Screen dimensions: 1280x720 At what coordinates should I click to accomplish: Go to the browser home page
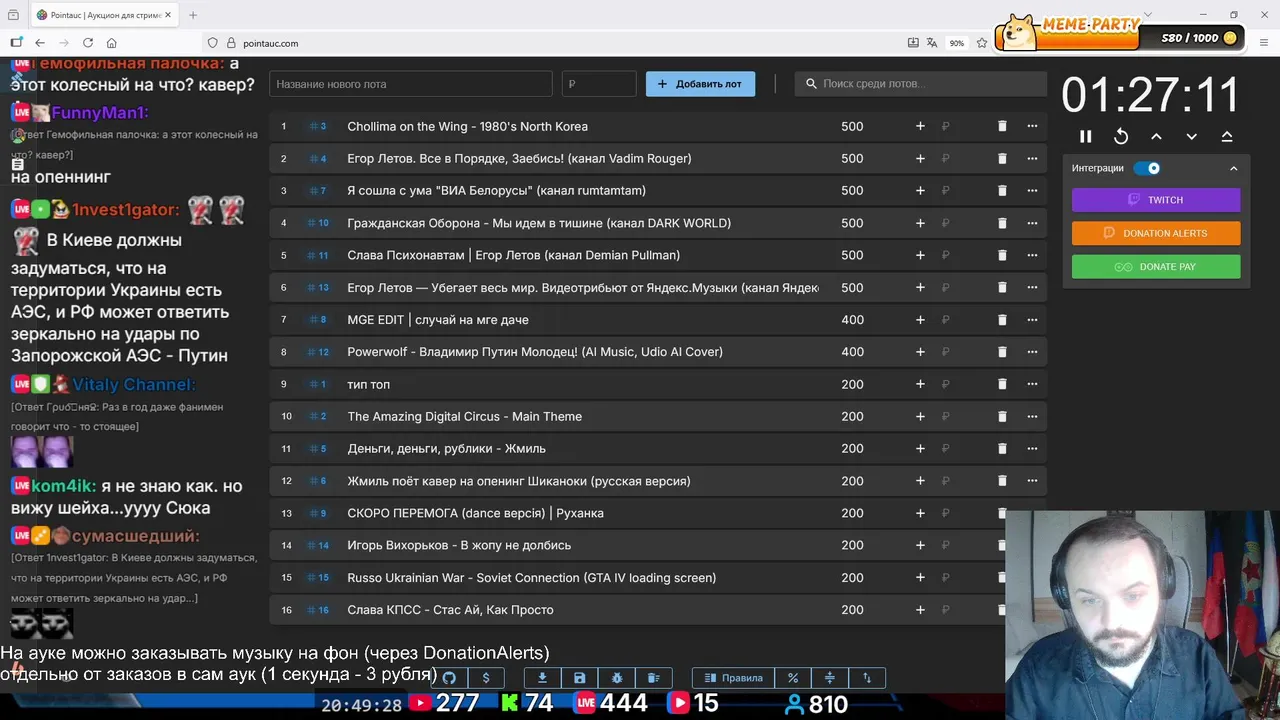[x=112, y=43]
